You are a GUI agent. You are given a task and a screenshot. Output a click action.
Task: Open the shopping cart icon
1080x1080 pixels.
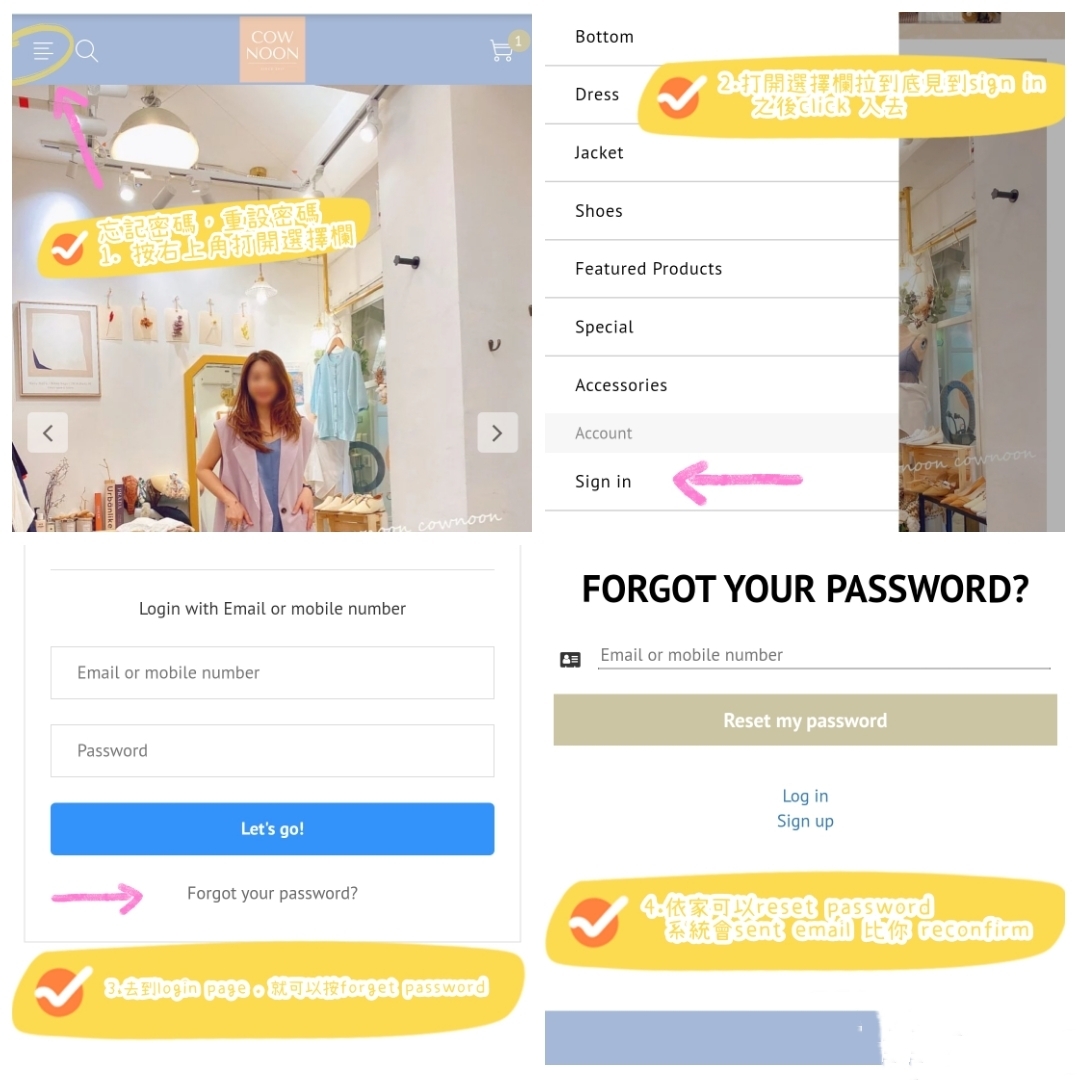coord(501,50)
